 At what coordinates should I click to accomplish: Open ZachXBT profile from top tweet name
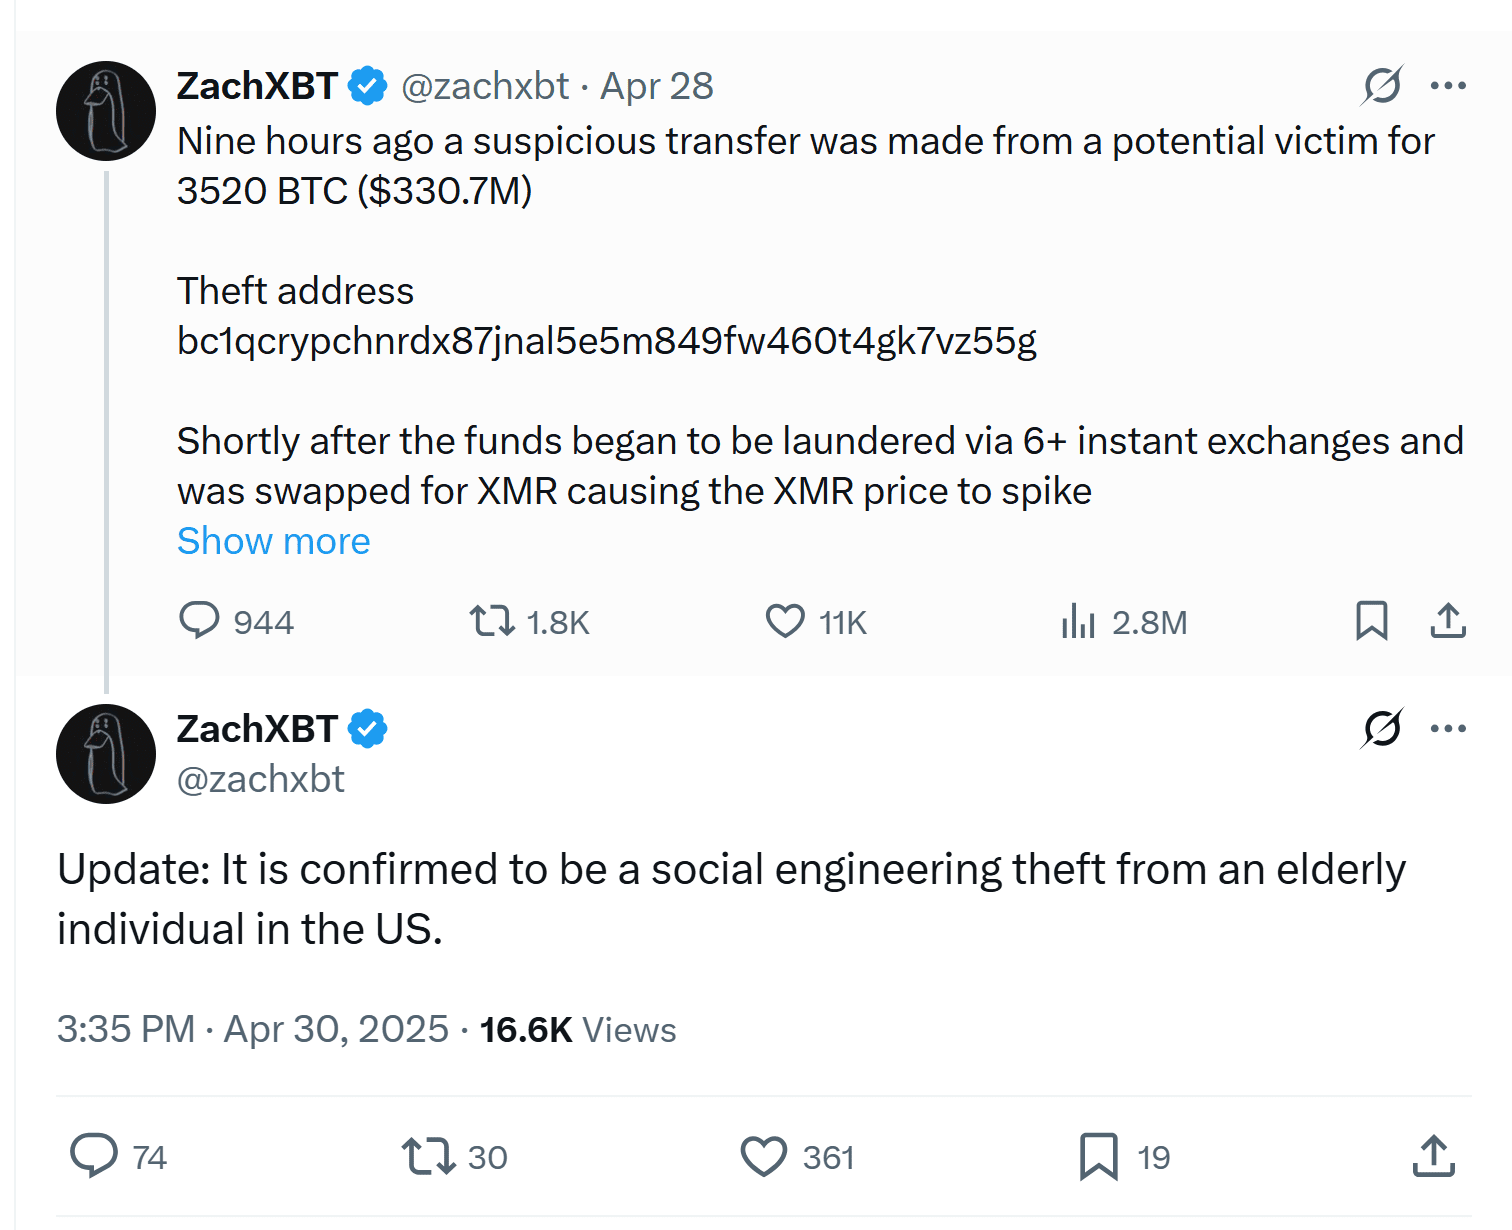pyautogui.click(x=258, y=85)
